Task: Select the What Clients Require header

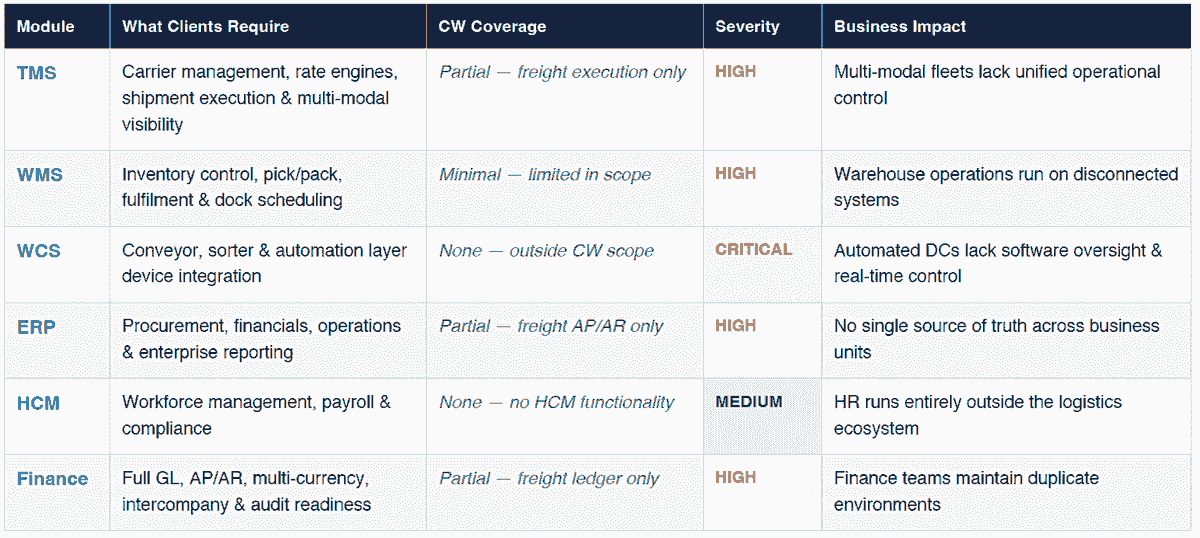Action: (205, 26)
